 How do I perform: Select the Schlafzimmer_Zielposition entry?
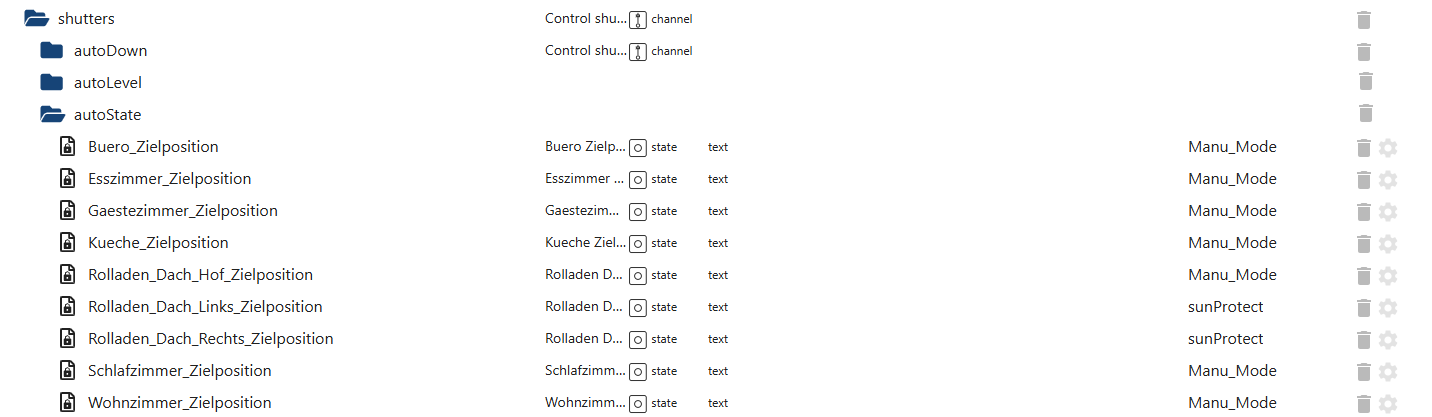tap(179, 371)
